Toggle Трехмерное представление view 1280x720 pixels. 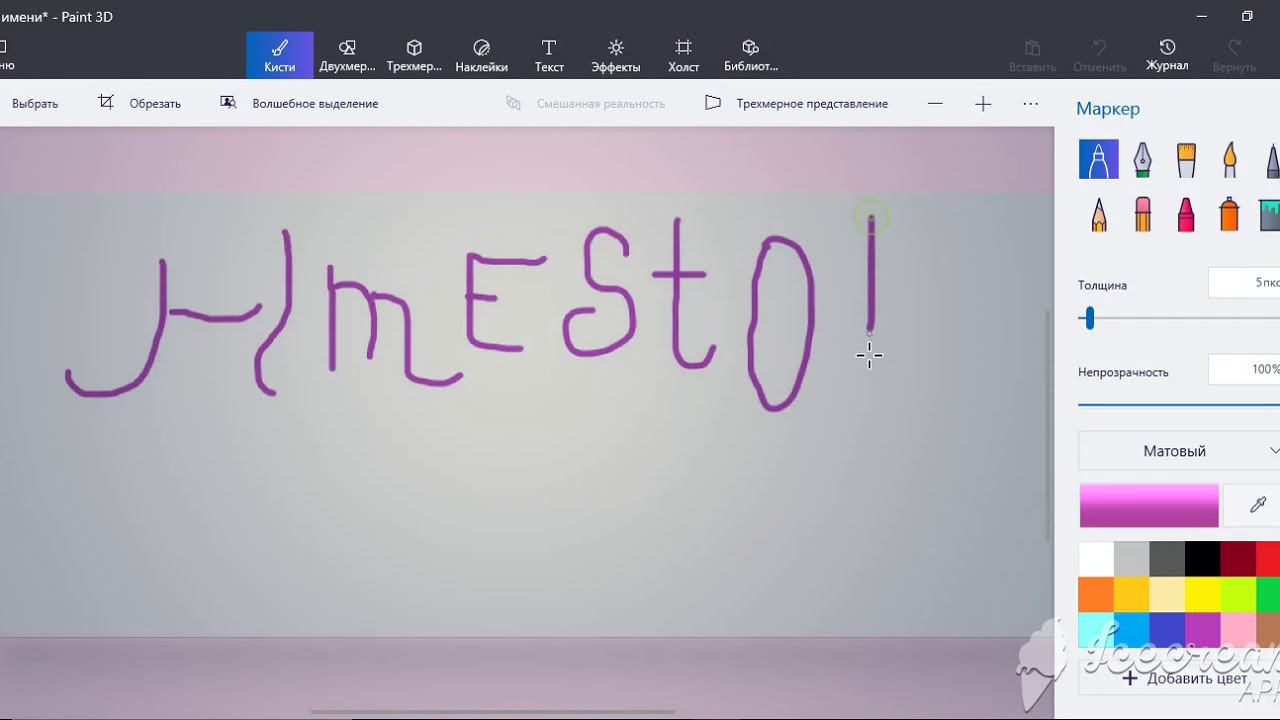(x=797, y=103)
